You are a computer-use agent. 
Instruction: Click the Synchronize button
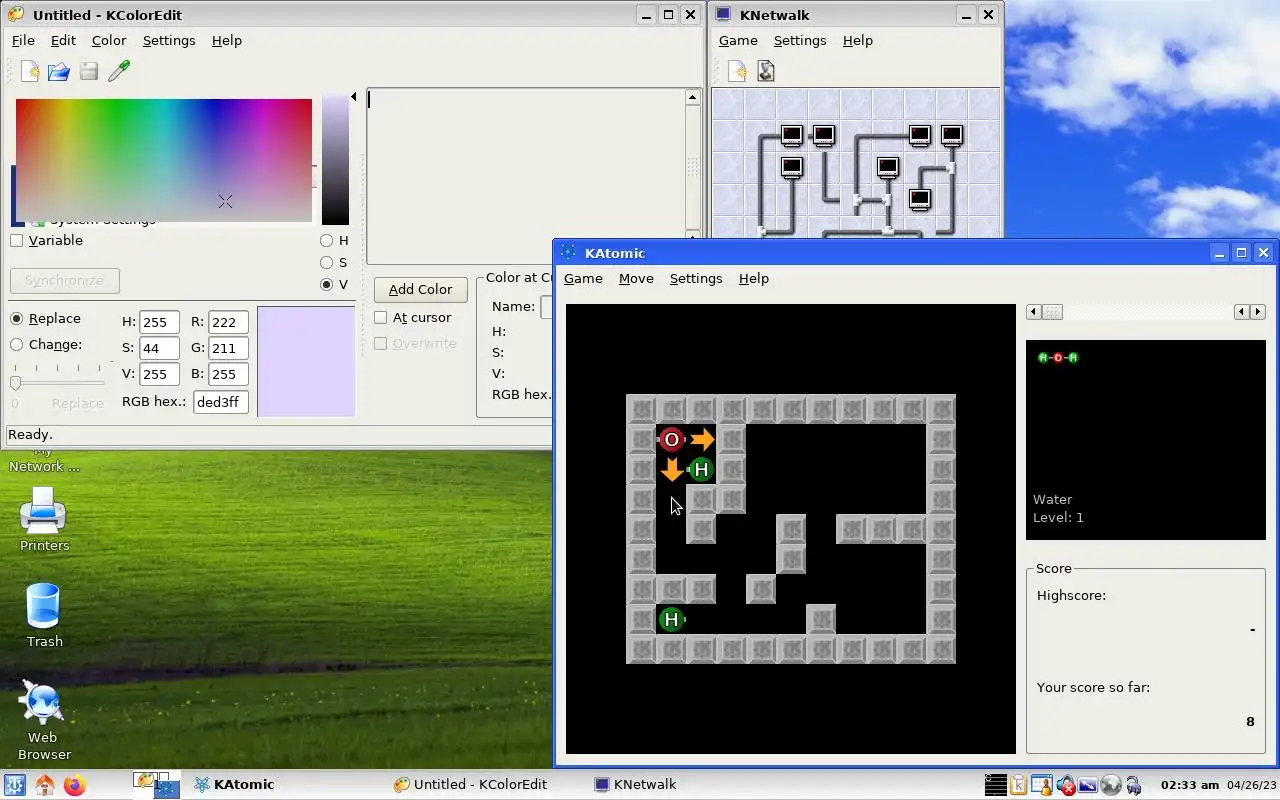tap(64, 280)
